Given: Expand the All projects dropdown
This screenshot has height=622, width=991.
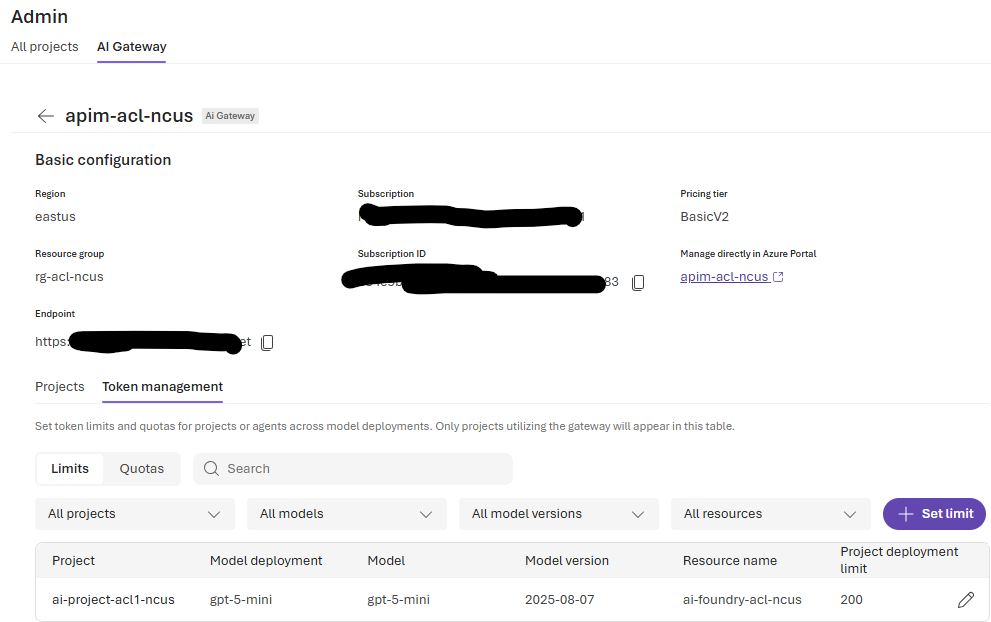Looking at the screenshot, I should [x=135, y=514].
